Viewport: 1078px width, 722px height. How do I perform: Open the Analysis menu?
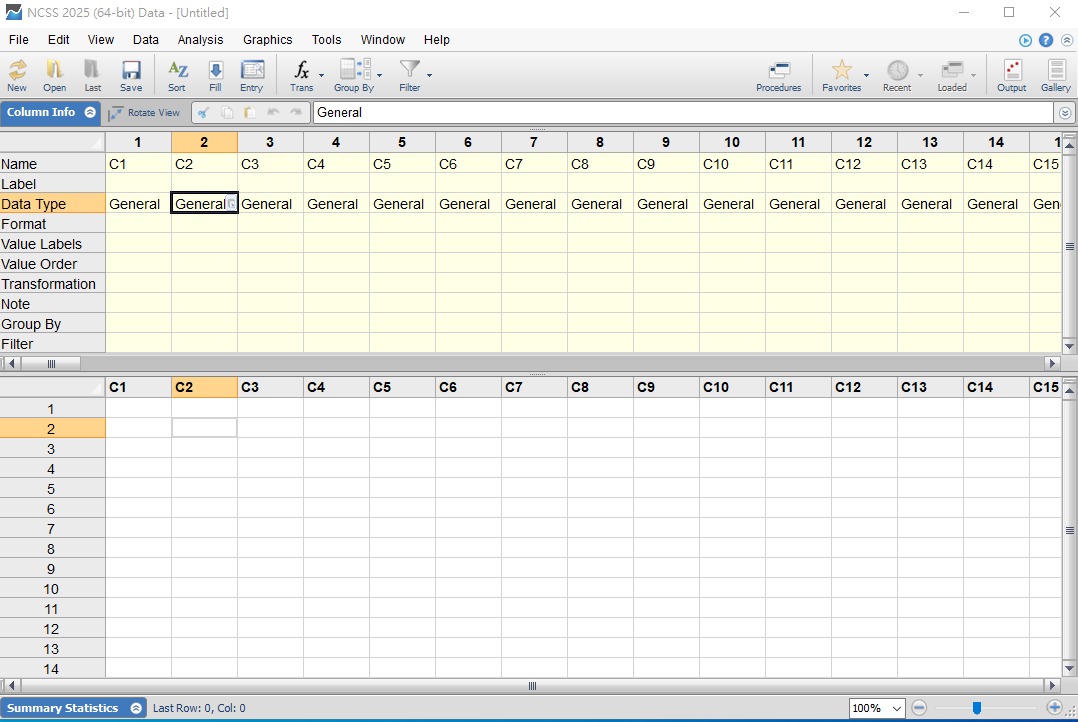pyautogui.click(x=200, y=40)
